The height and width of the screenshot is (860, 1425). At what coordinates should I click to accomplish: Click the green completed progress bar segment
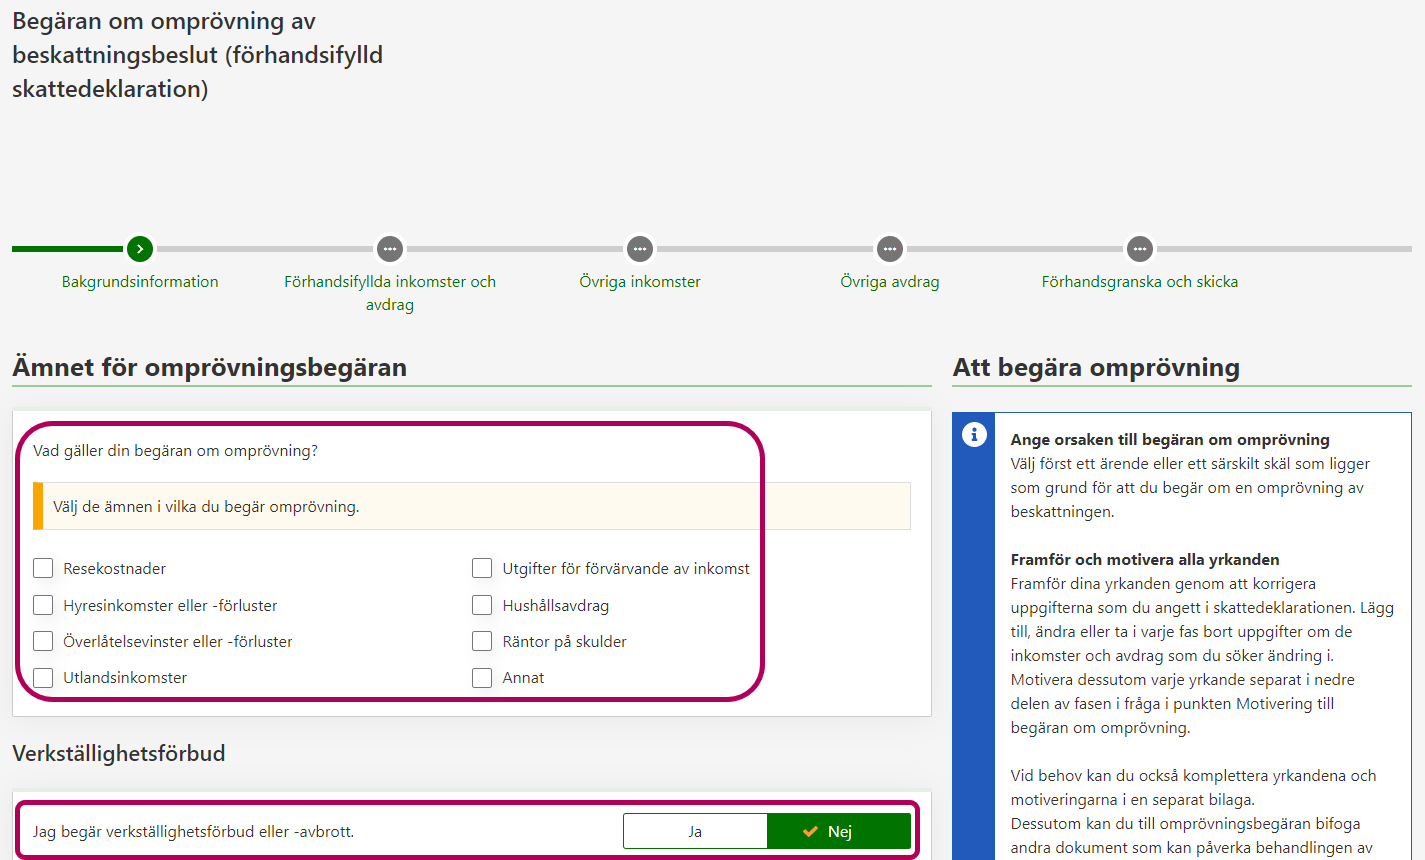(x=67, y=249)
